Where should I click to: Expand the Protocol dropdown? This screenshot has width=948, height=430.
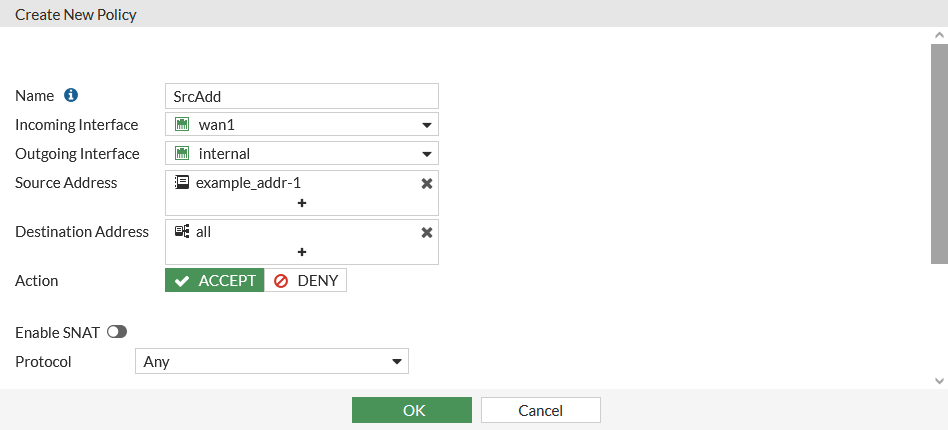tap(396, 361)
